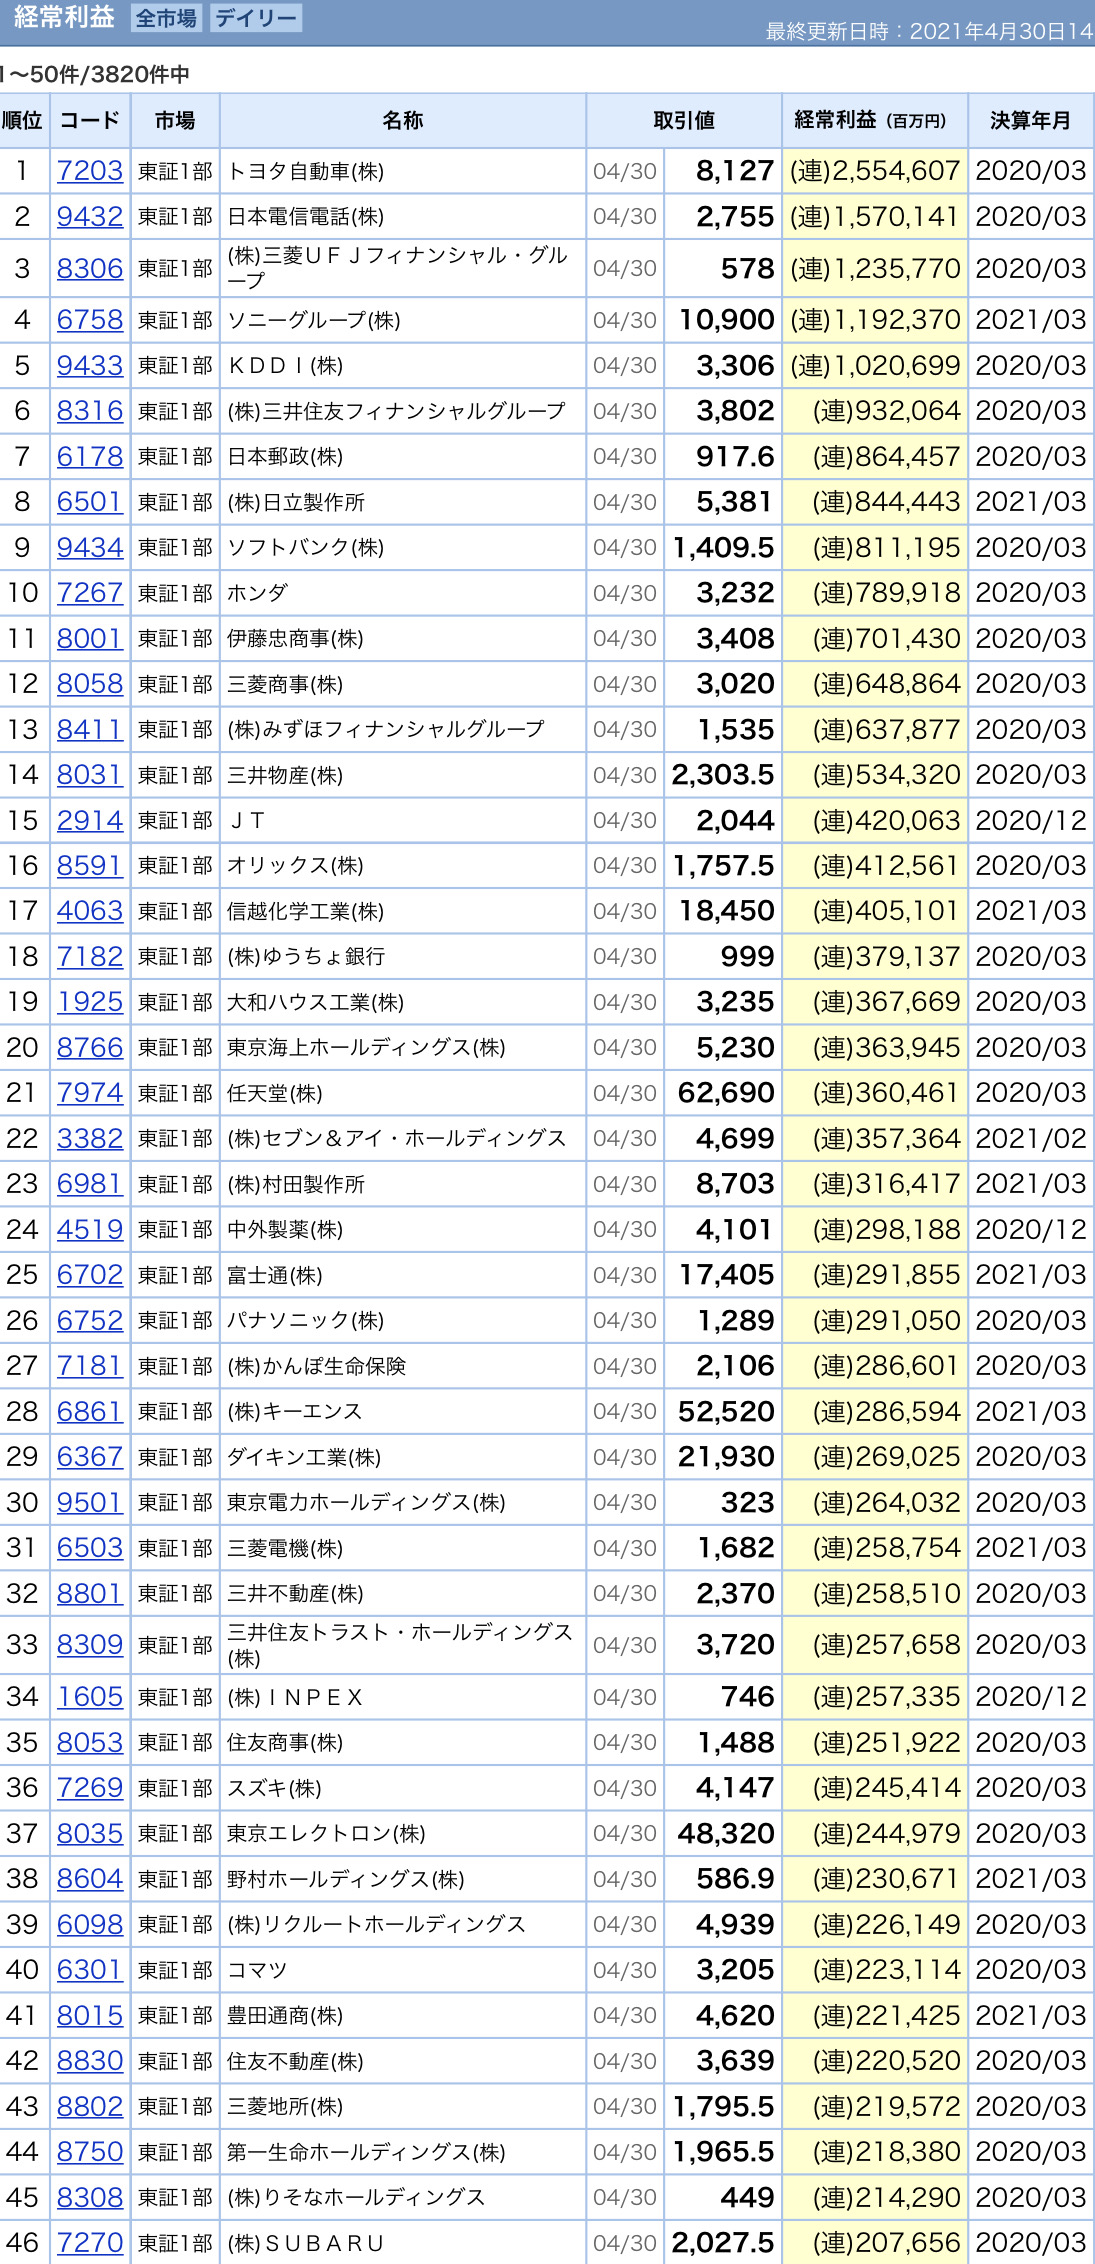The image size is (1095, 2264).
Task: Open stock code link 6981
Action: (x=90, y=1184)
